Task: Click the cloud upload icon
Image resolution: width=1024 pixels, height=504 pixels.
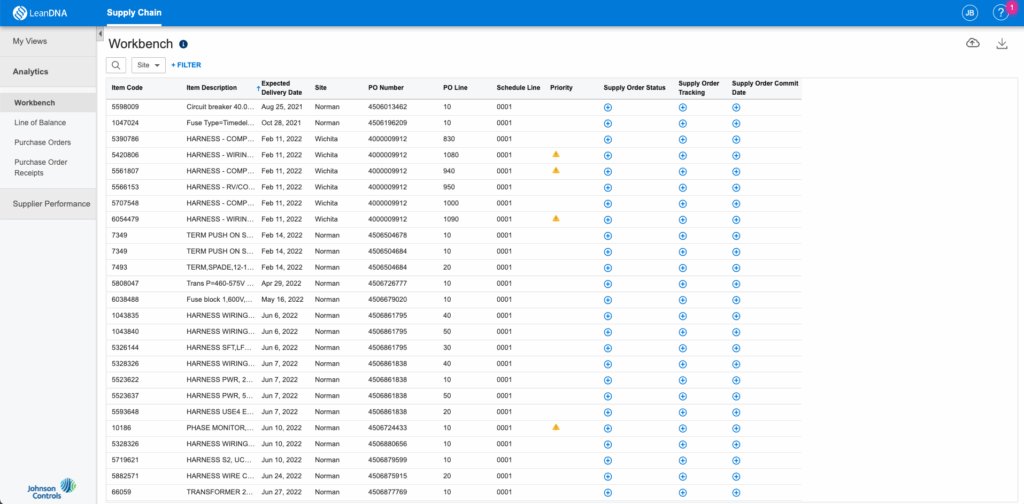Action: tap(972, 43)
